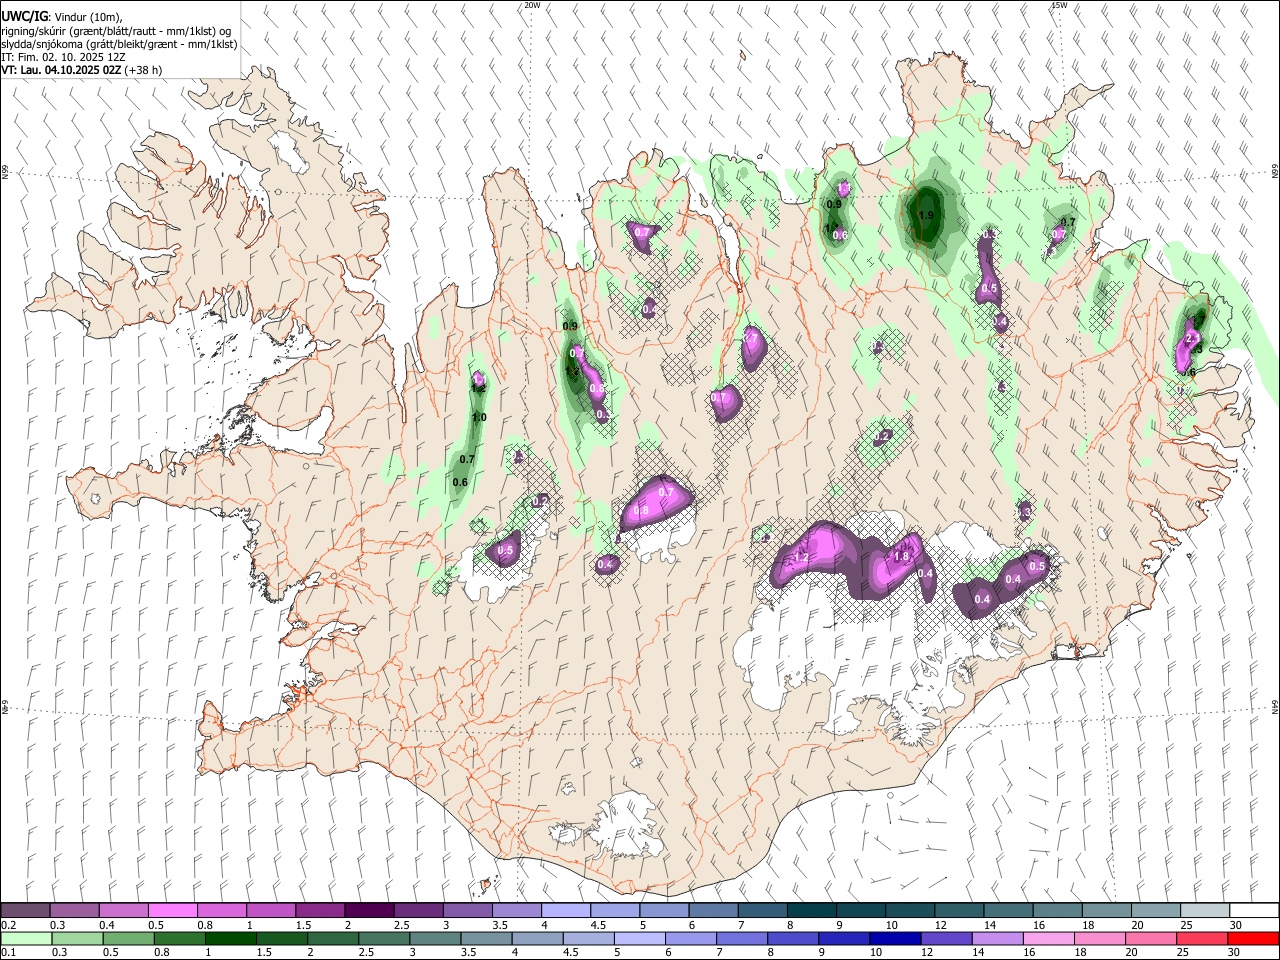Click the pale grey snow swatch between 25 and 30

point(1204,911)
